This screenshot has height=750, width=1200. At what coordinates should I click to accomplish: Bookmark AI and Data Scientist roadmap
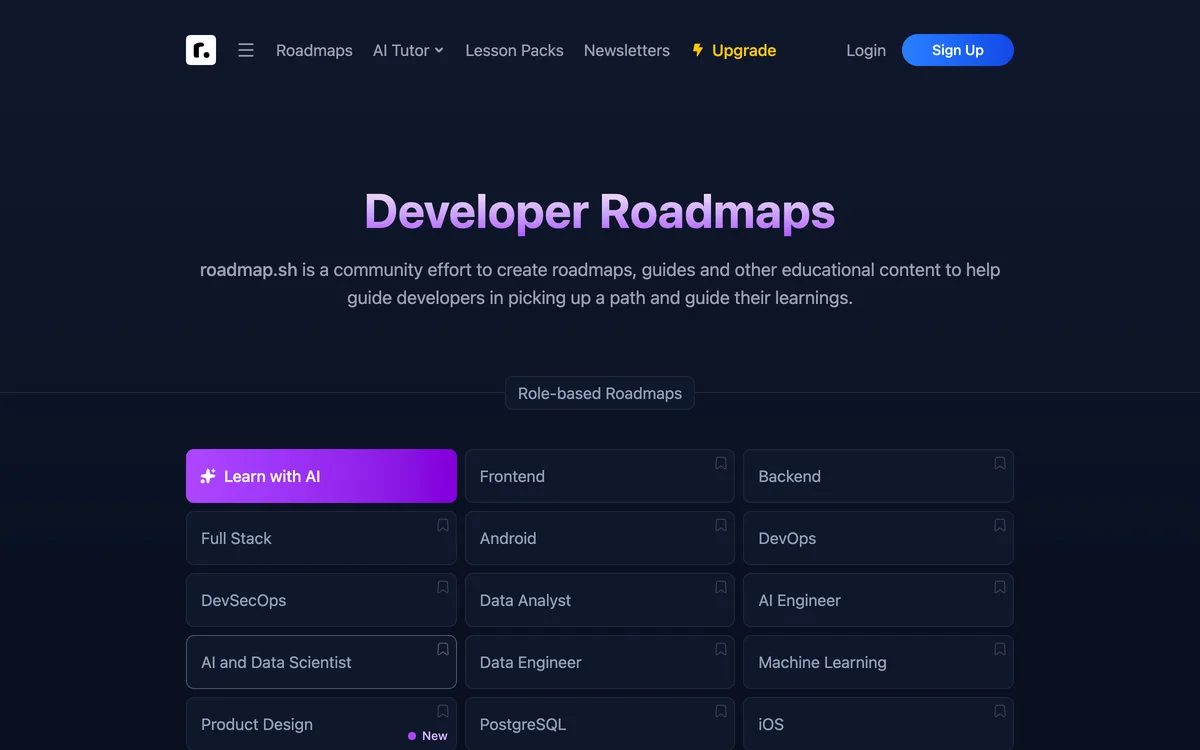pyautogui.click(x=443, y=649)
